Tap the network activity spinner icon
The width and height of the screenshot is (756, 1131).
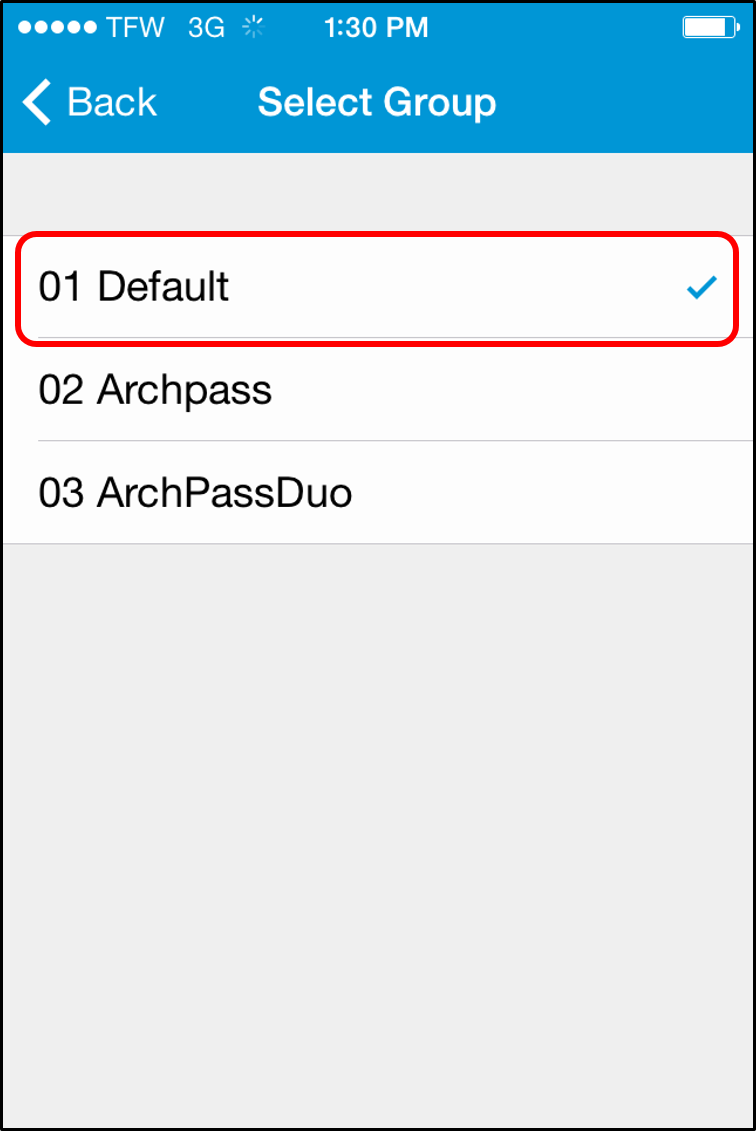(x=253, y=27)
